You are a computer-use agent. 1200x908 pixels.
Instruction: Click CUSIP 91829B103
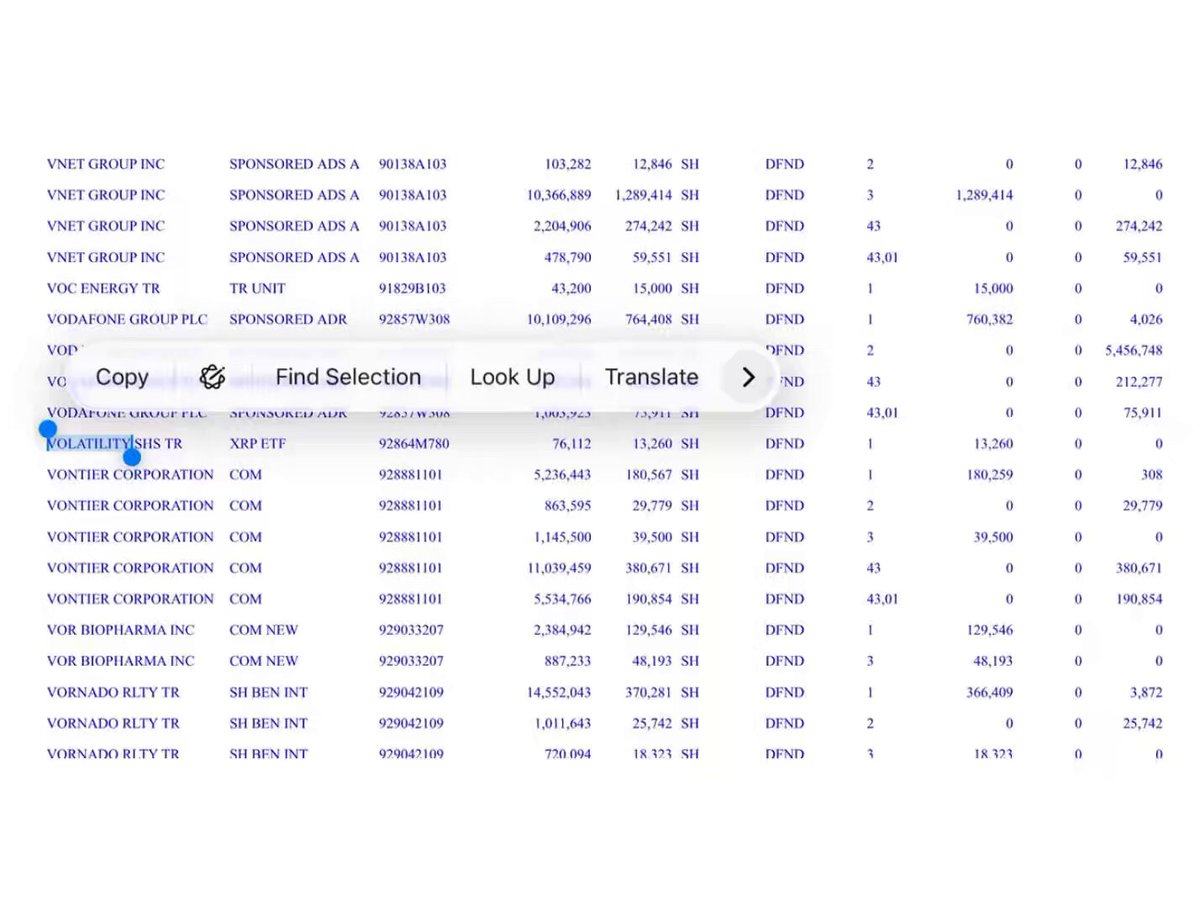(x=412, y=289)
